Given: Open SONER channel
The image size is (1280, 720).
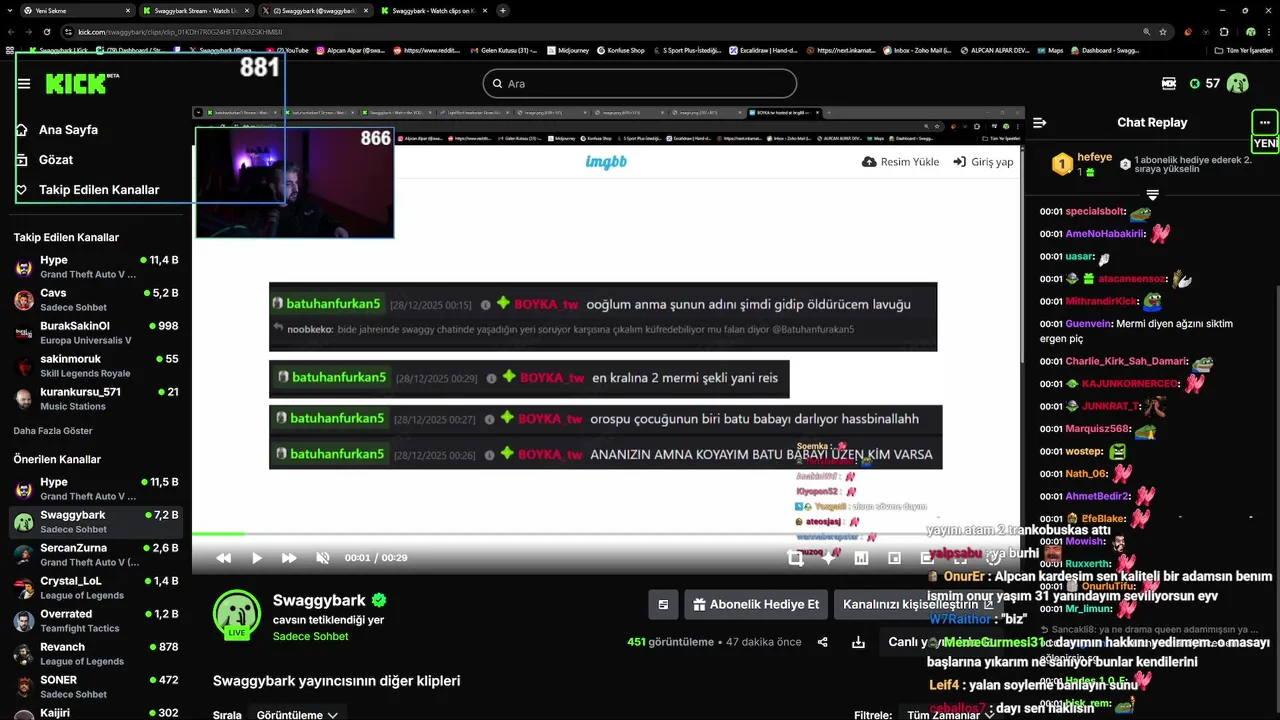Looking at the screenshot, I should tap(96, 687).
